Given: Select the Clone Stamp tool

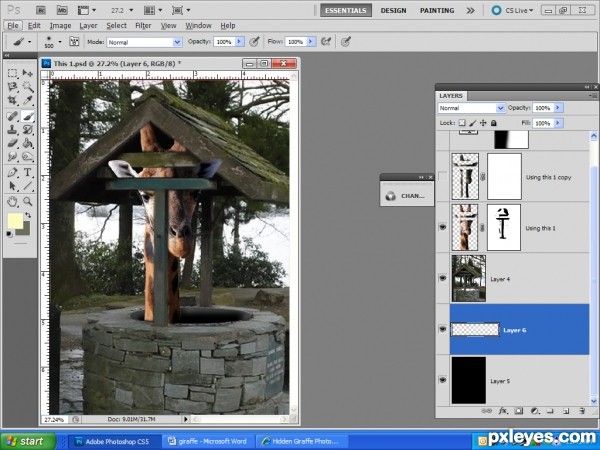Looking at the screenshot, I should pyautogui.click(x=13, y=129).
